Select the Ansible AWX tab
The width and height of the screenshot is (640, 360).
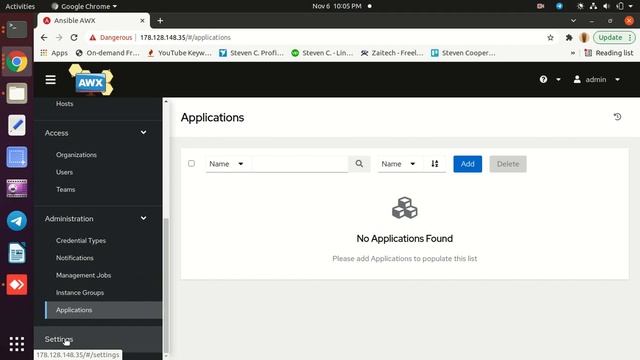(x=93, y=20)
